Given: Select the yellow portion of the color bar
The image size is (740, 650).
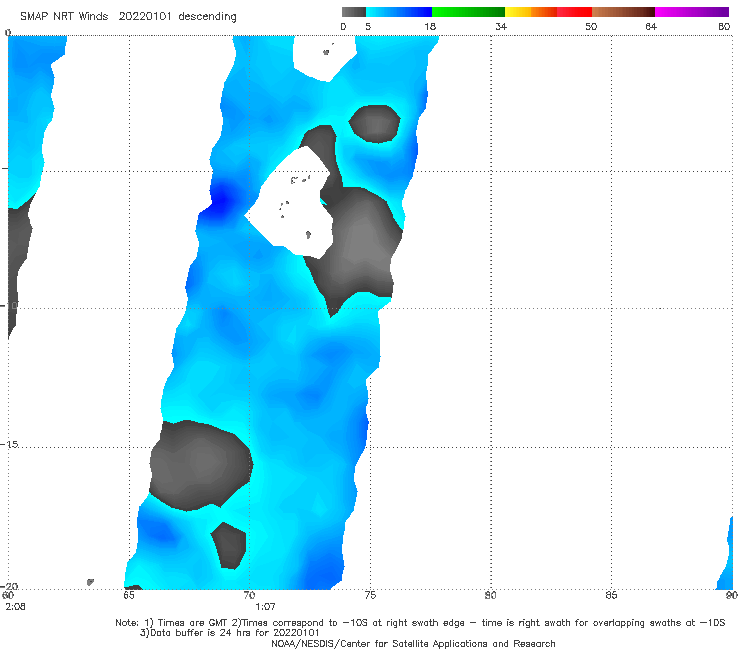Looking at the screenshot, I should click(x=518, y=12).
